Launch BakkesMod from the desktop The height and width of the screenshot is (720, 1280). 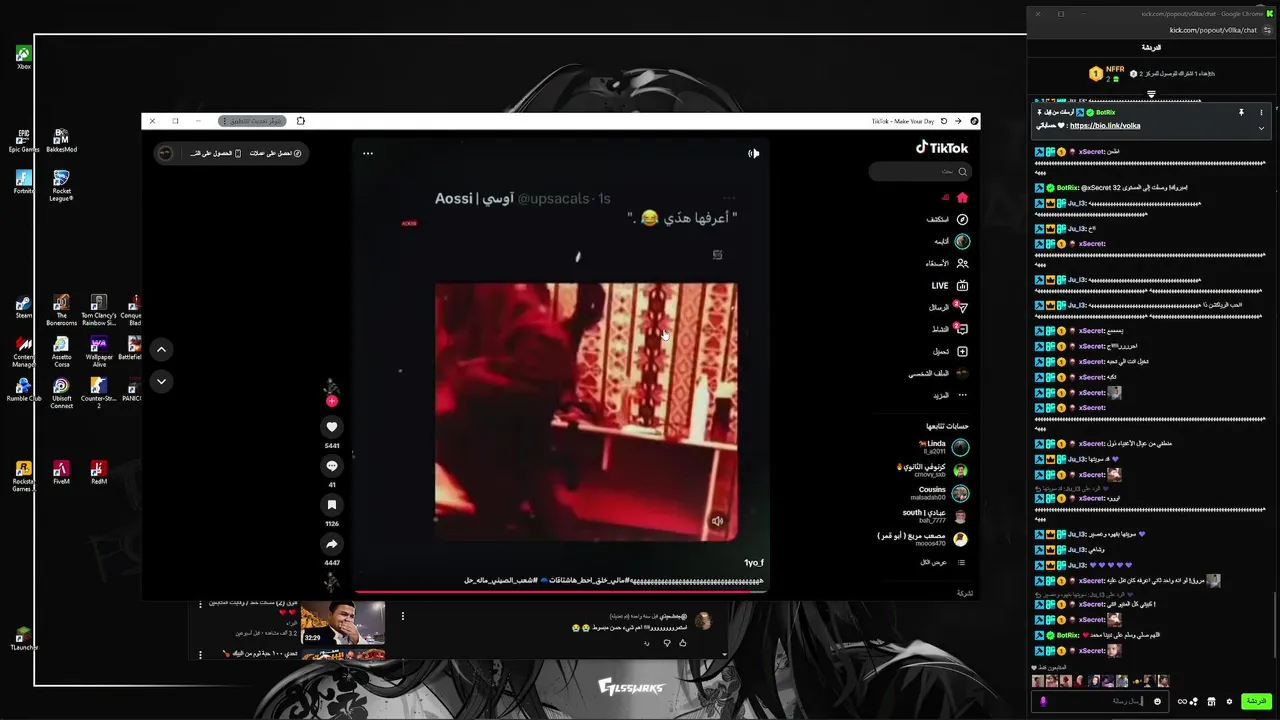pyautogui.click(x=61, y=141)
